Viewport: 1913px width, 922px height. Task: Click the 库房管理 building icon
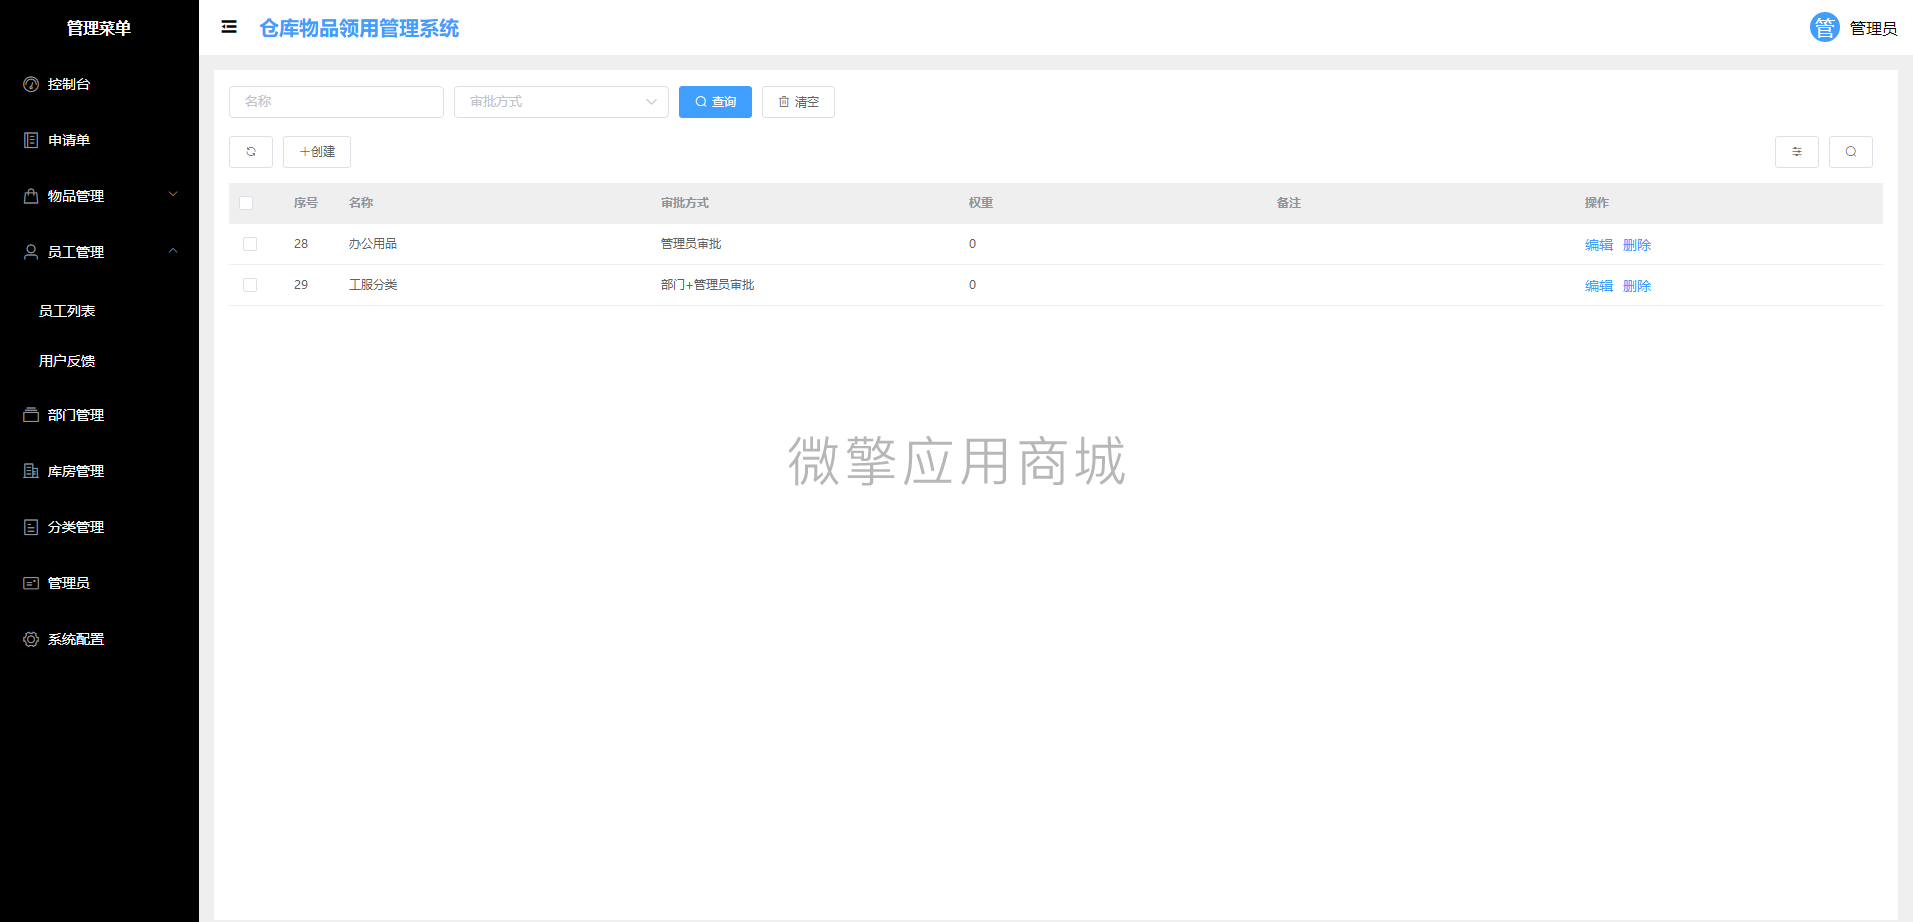[31, 471]
